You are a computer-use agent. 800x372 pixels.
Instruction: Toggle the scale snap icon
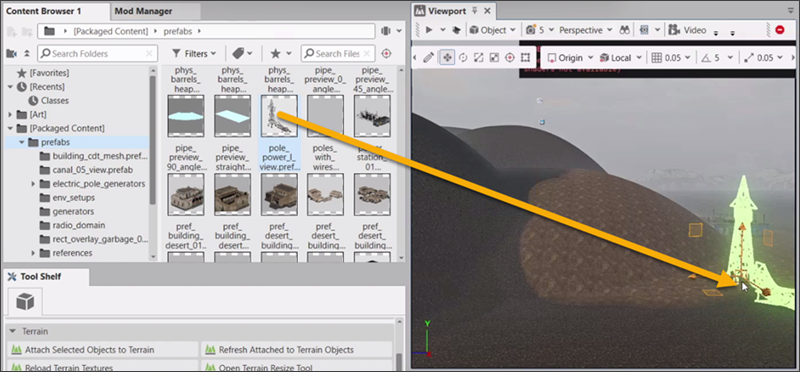click(x=748, y=58)
